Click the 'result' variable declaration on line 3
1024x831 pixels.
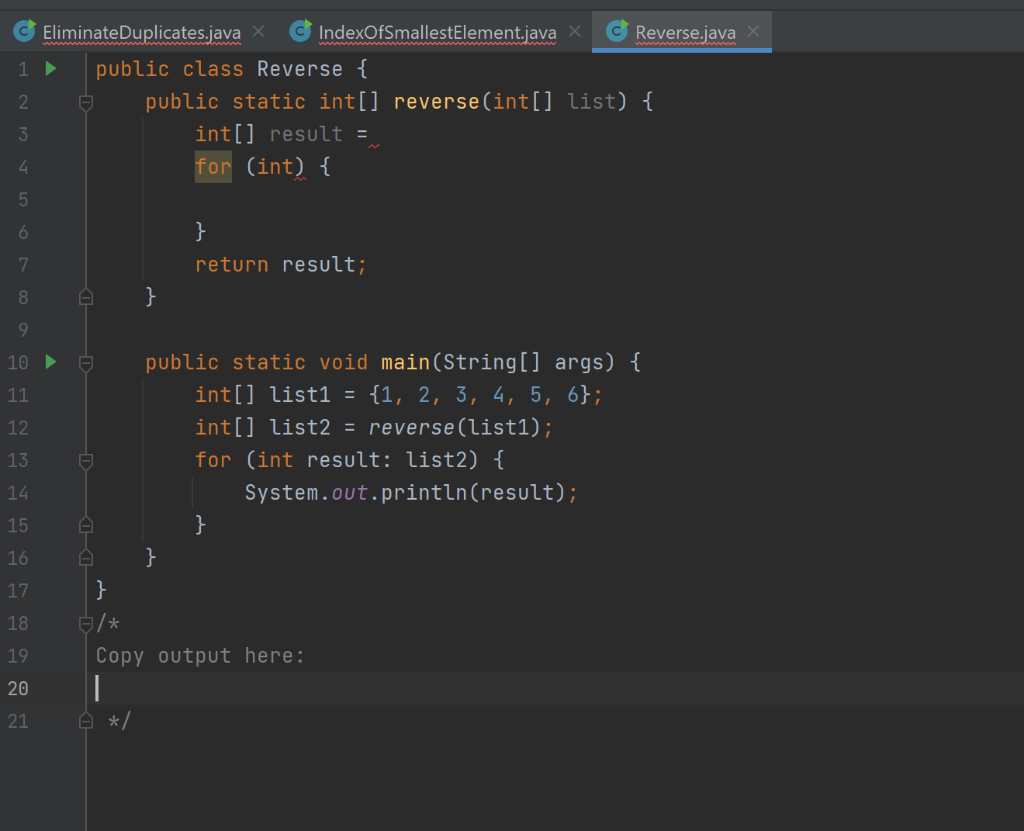tap(306, 134)
